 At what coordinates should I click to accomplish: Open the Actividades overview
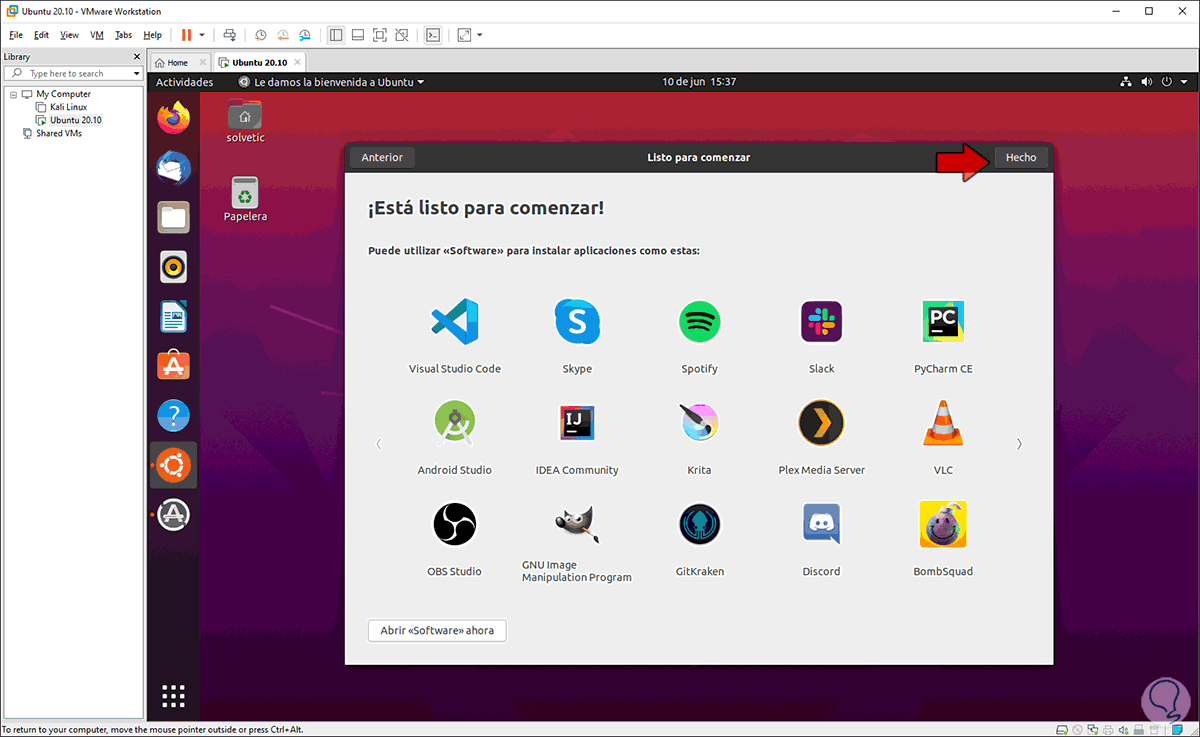[x=184, y=82]
